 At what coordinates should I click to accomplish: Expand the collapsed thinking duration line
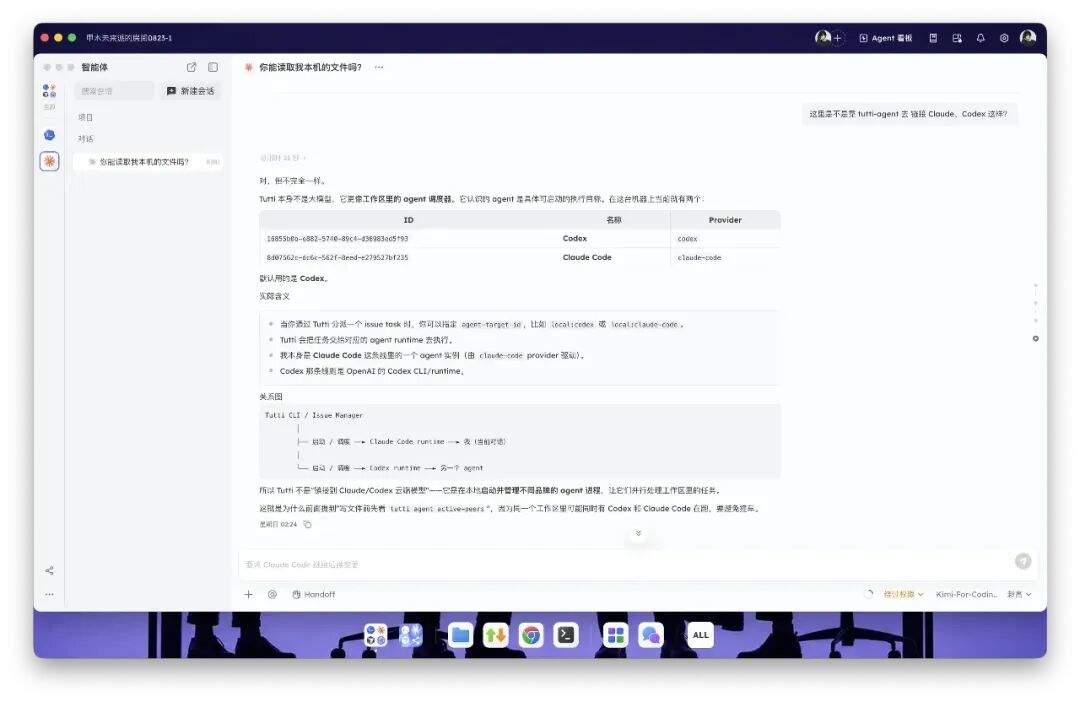click(x=283, y=158)
